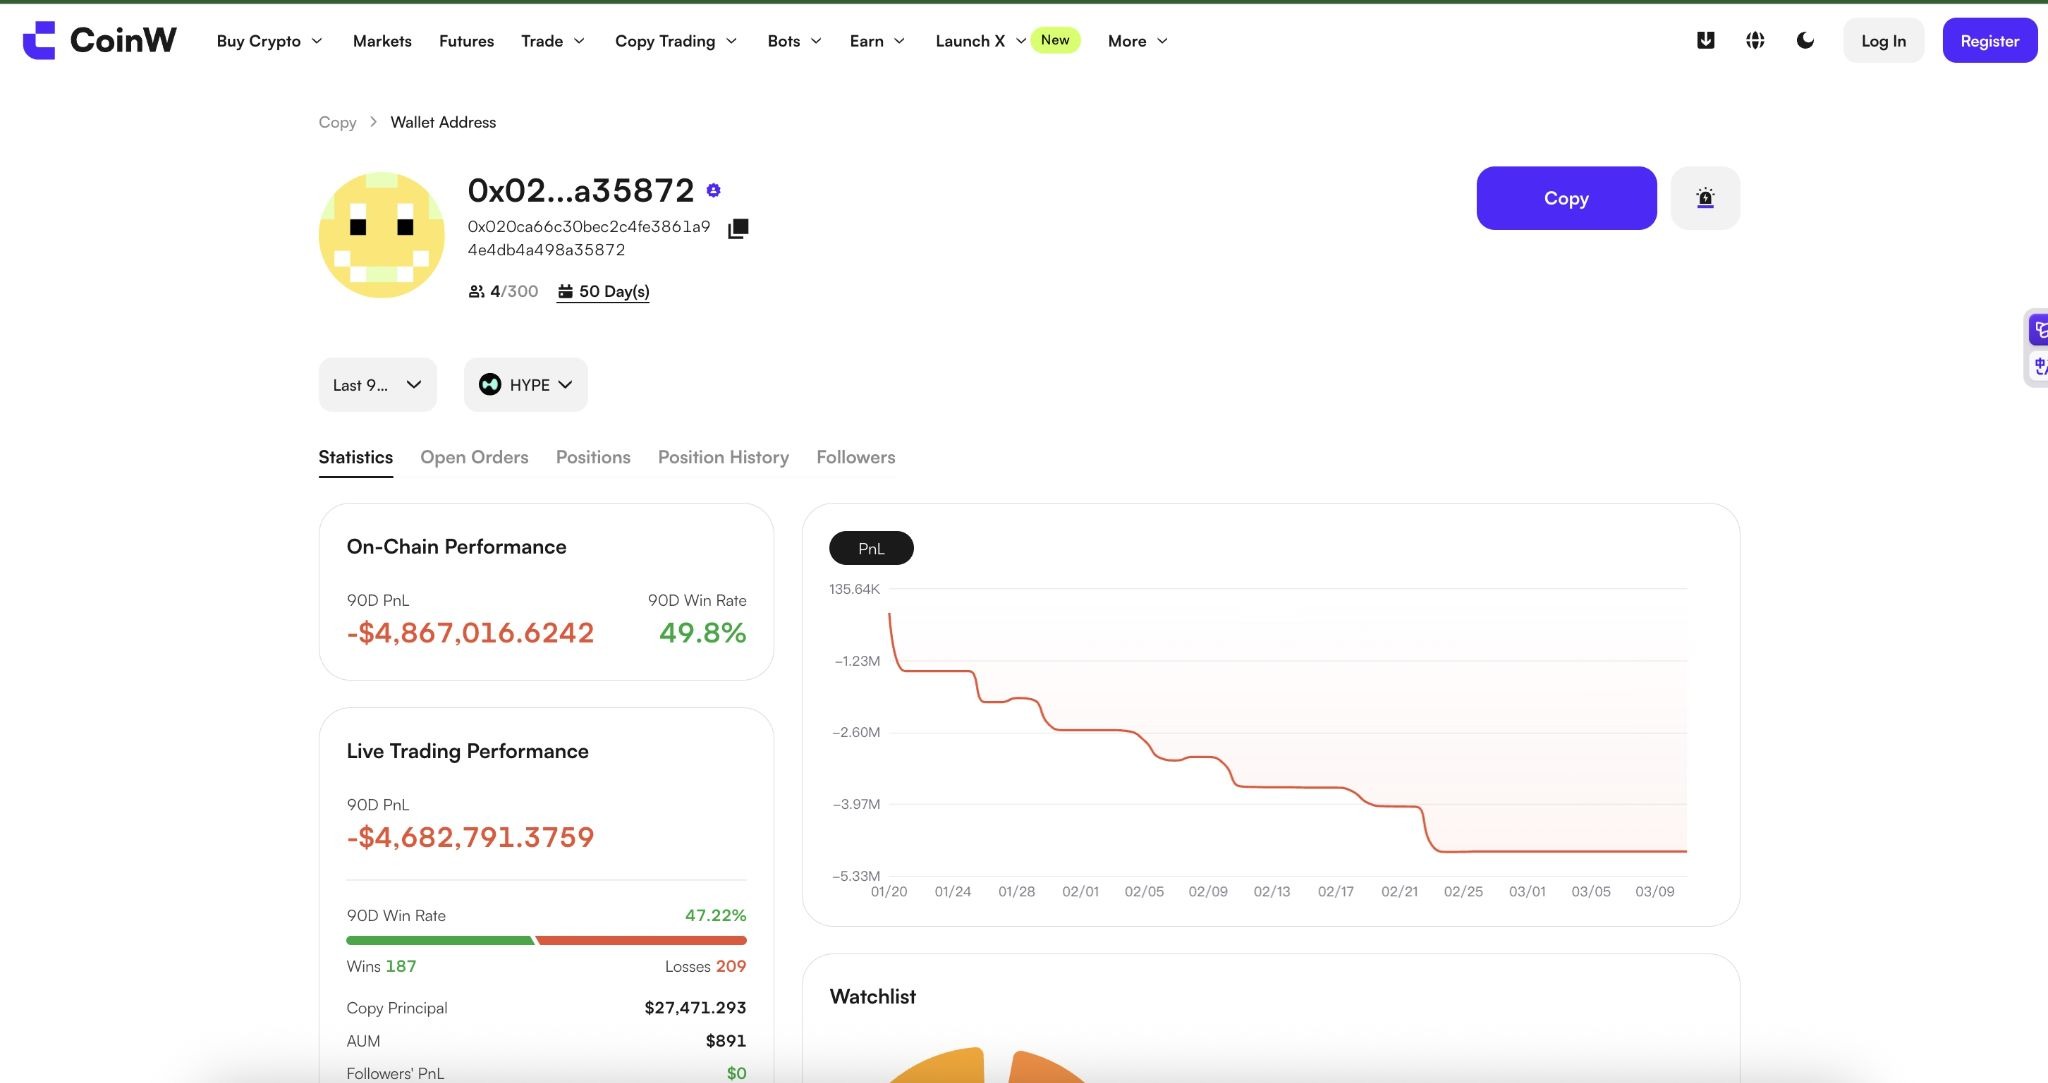Screen dimensions: 2048x1083
Task: Open the language globe icon
Action: (1755, 40)
